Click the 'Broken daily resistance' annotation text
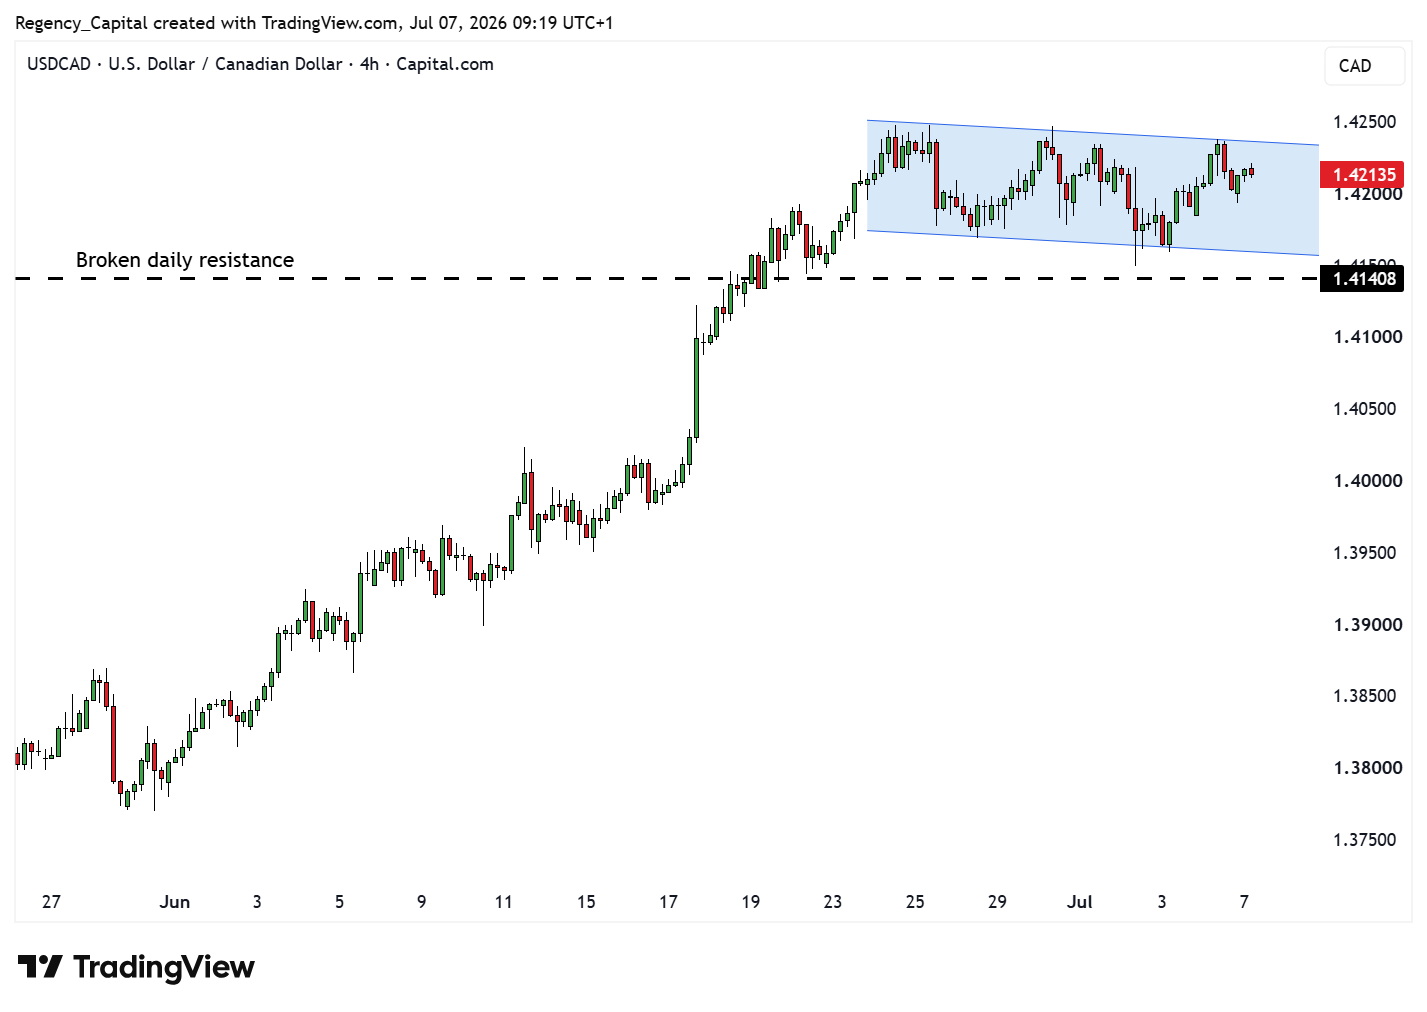The image size is (1427, 1012). (x=185, y=260)
